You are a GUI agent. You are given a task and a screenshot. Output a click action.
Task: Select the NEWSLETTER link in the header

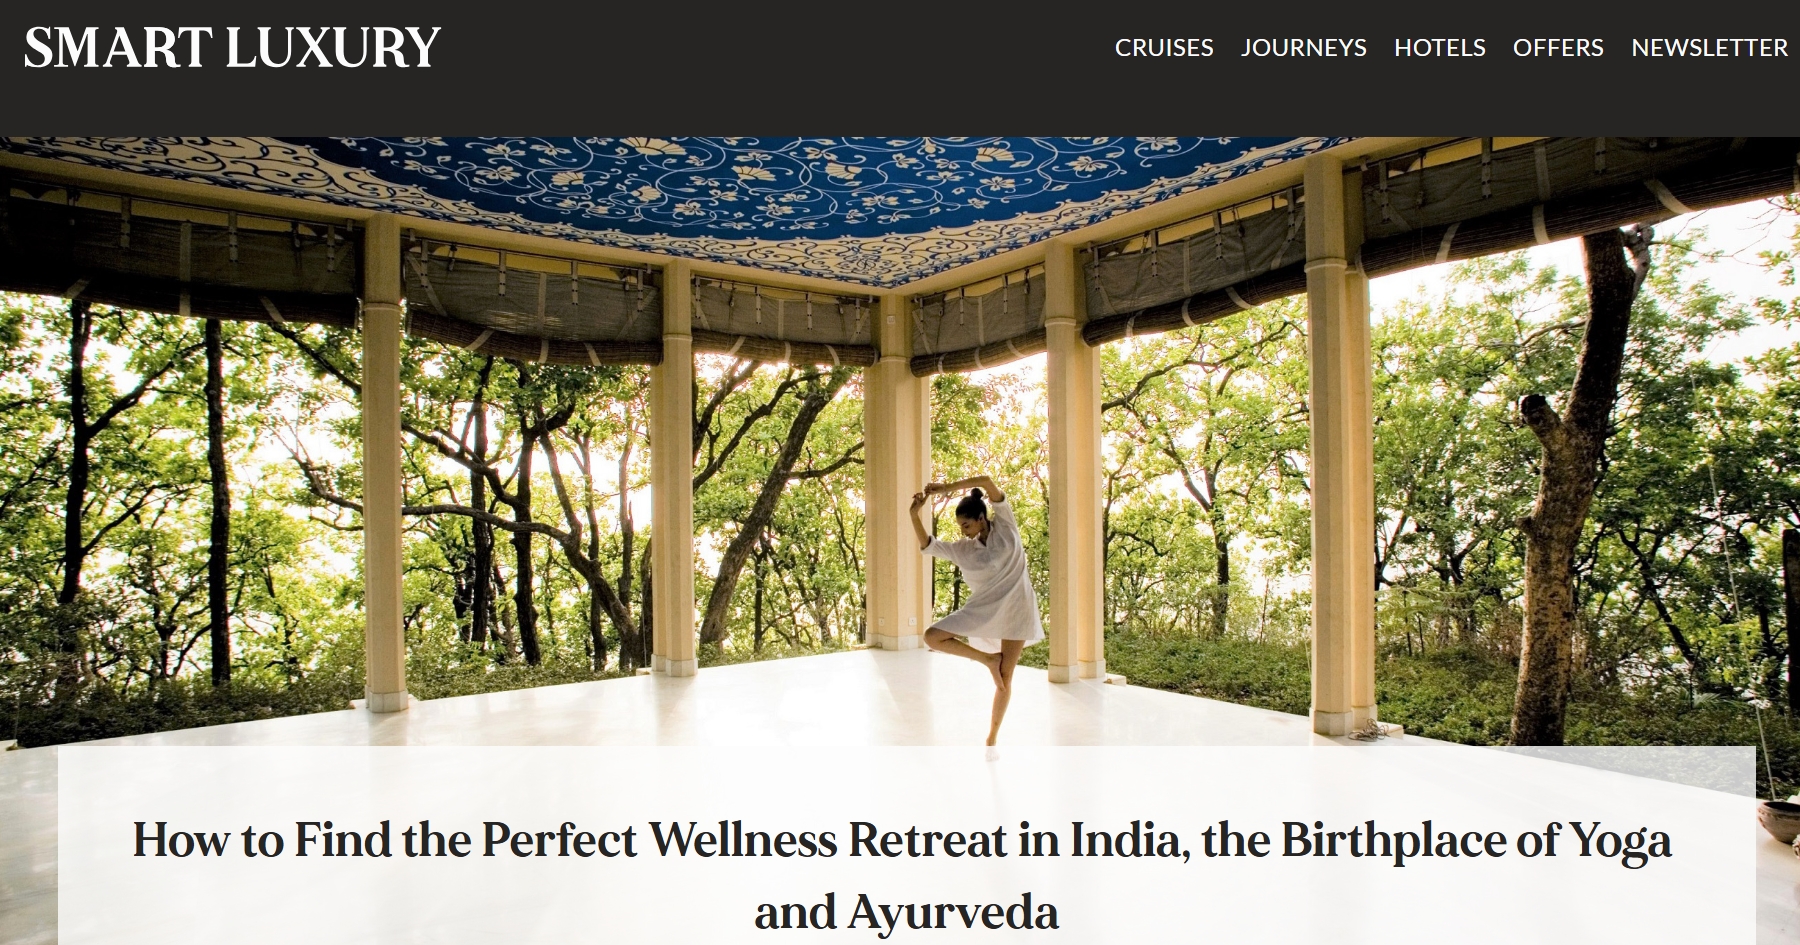click(x=1710, y=48)
